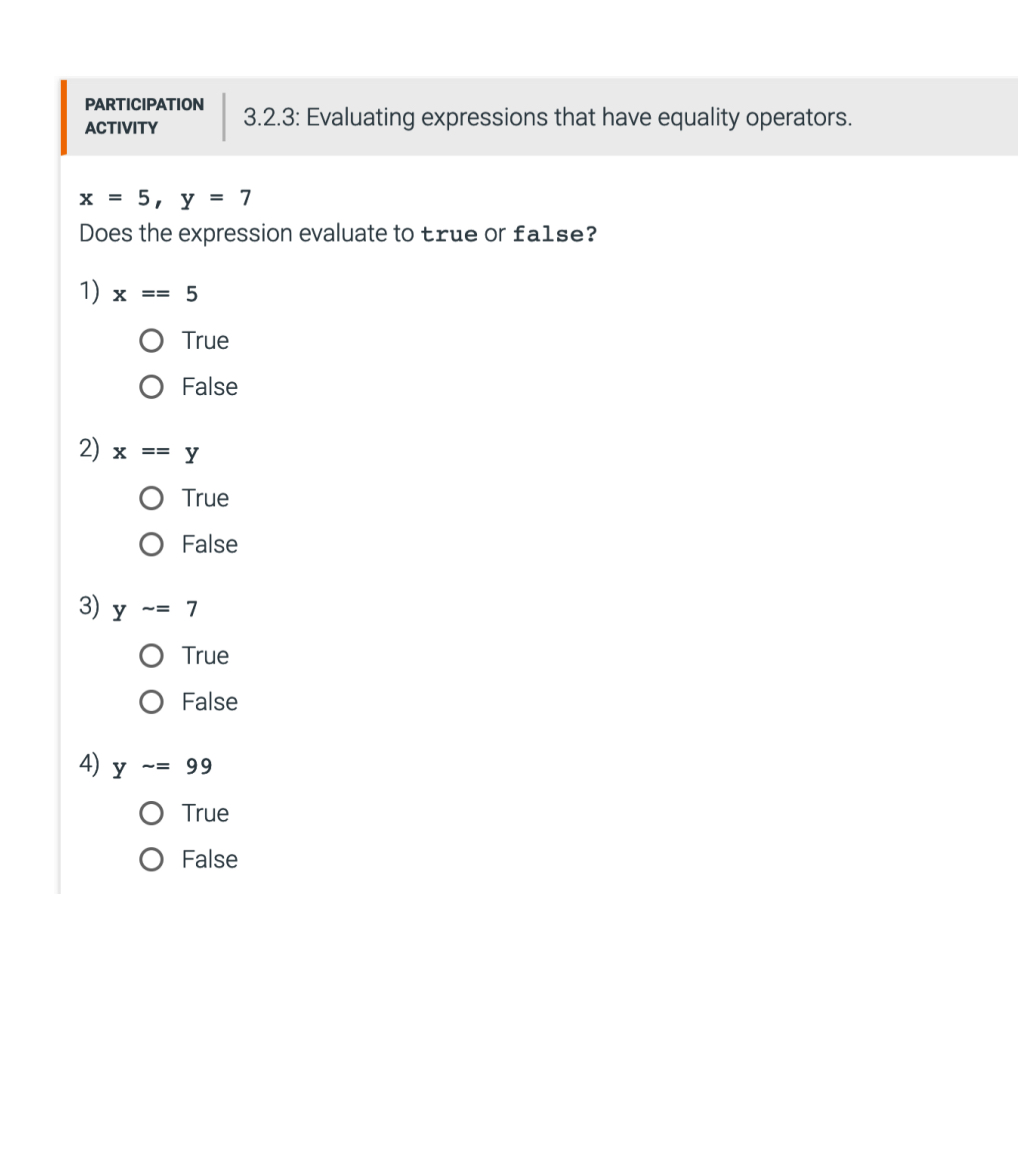This screenshot has height=1170, width=1018.
Task: Select True for question 3 y ~= 7
Action: tap(151, 655)
